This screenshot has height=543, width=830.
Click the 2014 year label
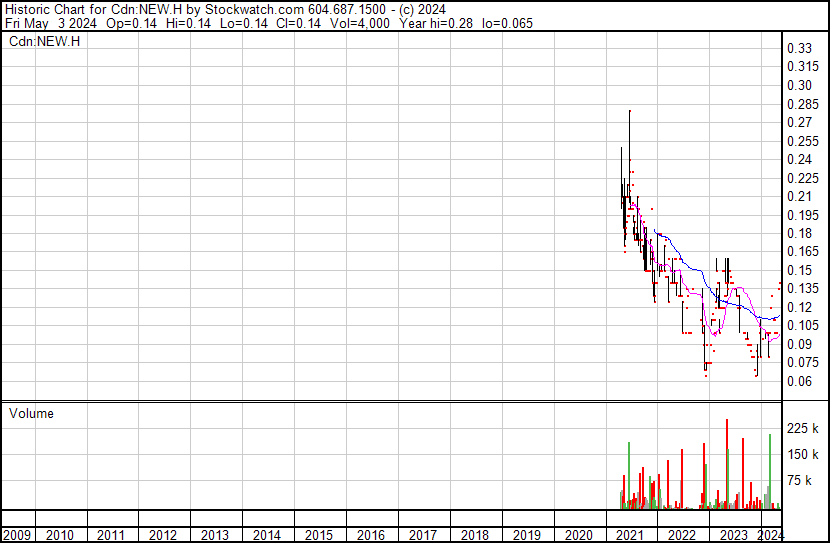[267, 535]
